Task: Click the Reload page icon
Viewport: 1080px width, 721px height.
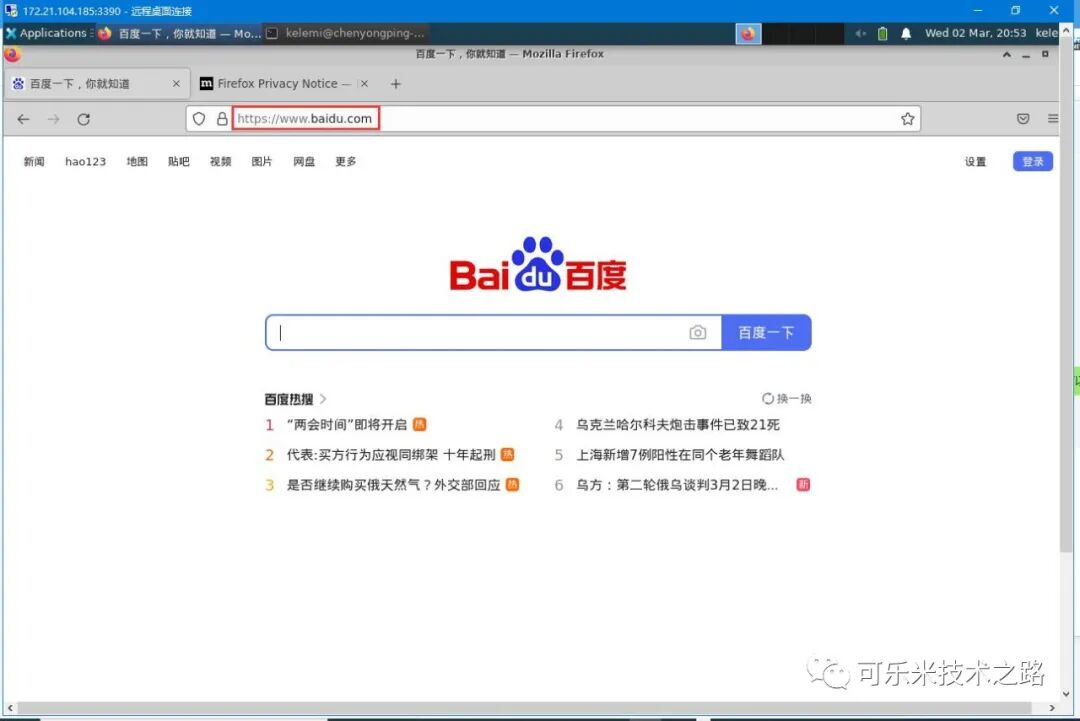Action: tap(84, 118)
